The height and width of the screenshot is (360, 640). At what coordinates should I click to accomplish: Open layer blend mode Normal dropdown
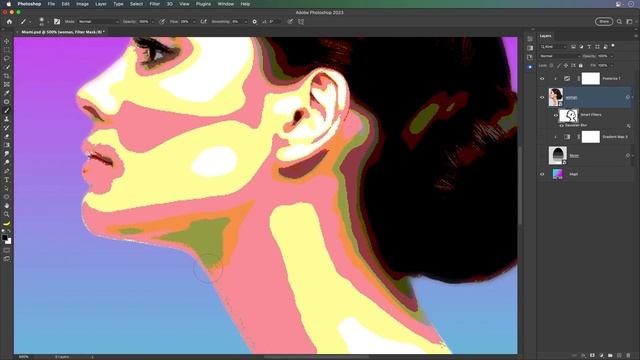click(x=559, y=56)
